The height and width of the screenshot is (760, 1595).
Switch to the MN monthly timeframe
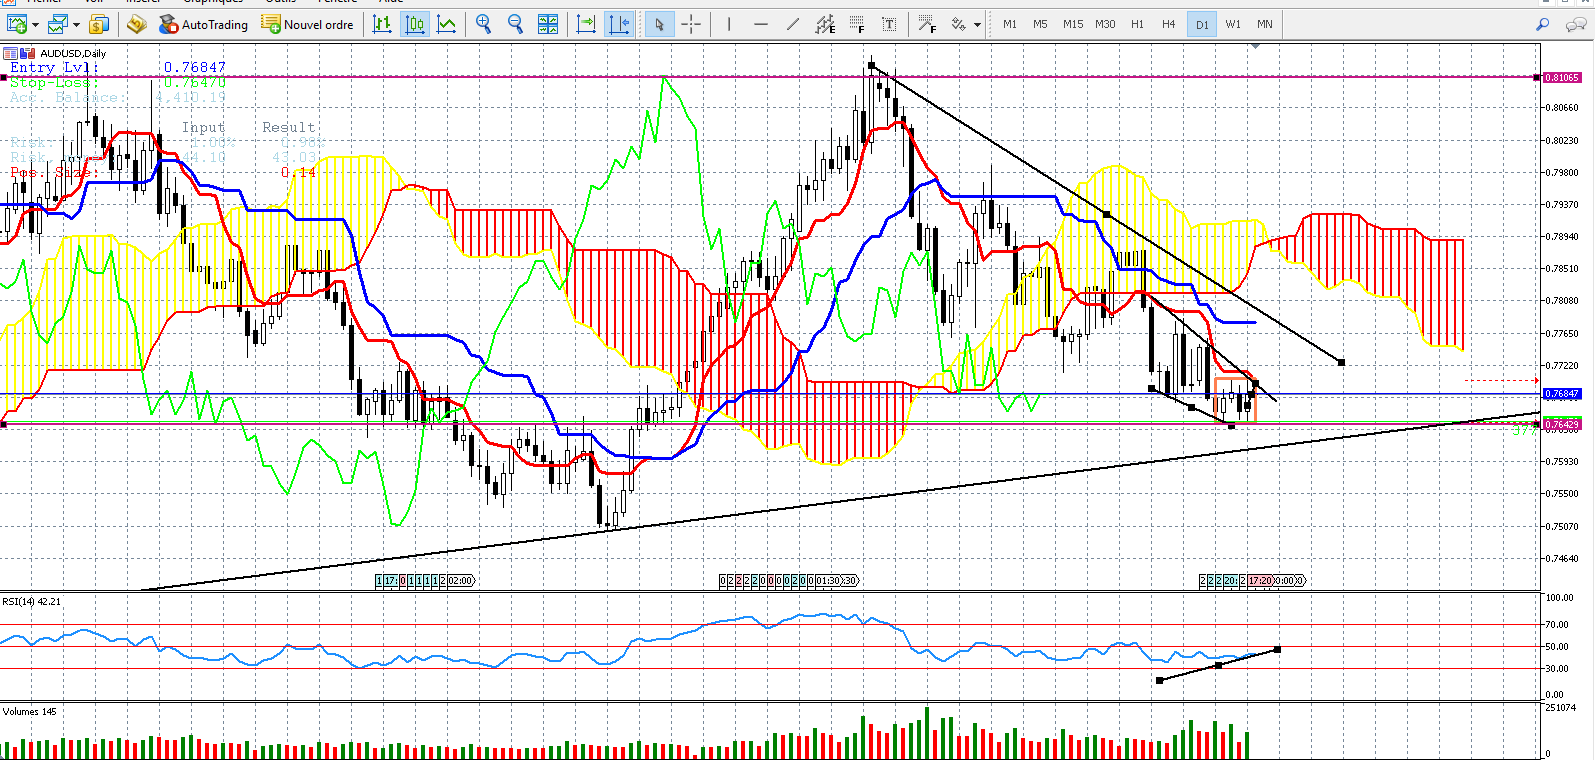pos(1265,24)
